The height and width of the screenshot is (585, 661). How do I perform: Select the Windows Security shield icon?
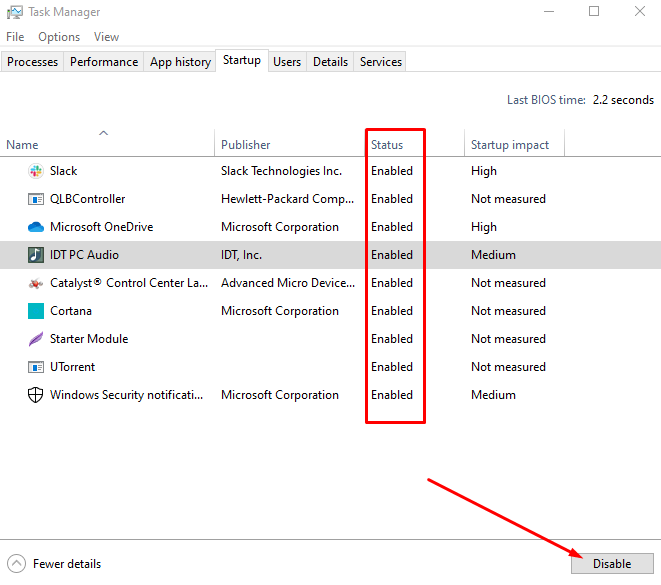35,395
